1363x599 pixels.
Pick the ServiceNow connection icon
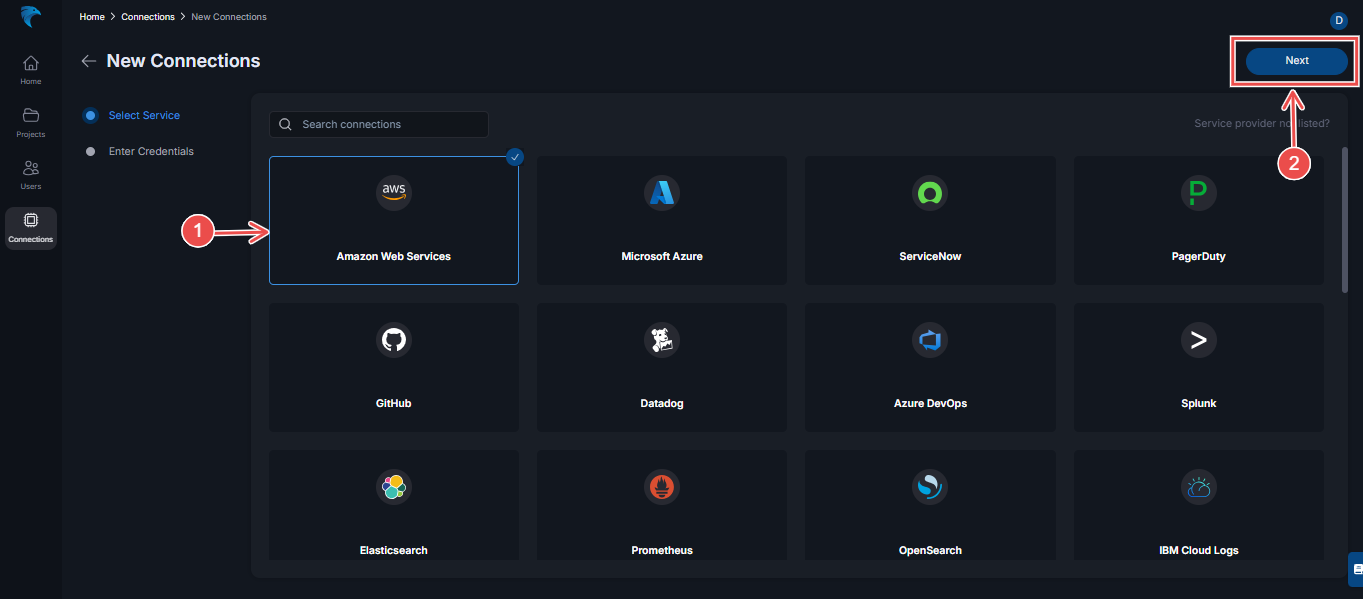929,192
